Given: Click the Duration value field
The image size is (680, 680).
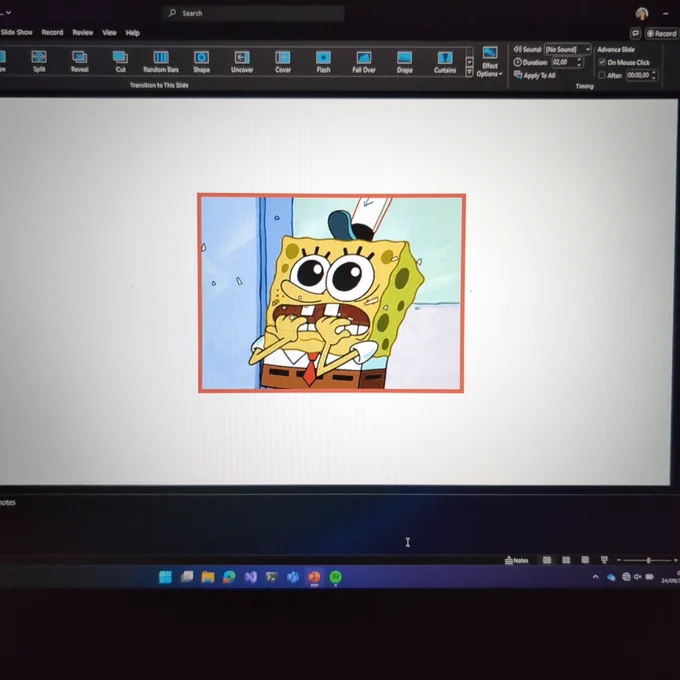Looking at the screenshot, I should tap(563, 62).
